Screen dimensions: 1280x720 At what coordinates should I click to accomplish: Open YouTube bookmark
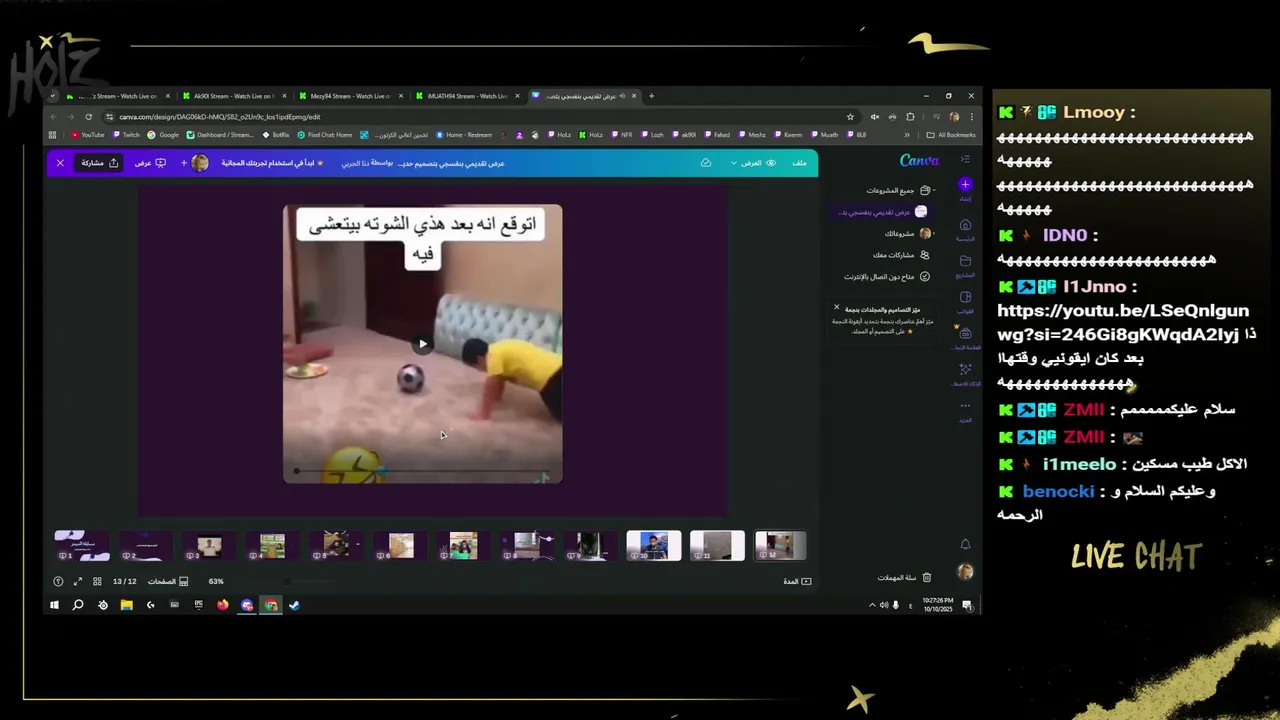tap(88, 134)
